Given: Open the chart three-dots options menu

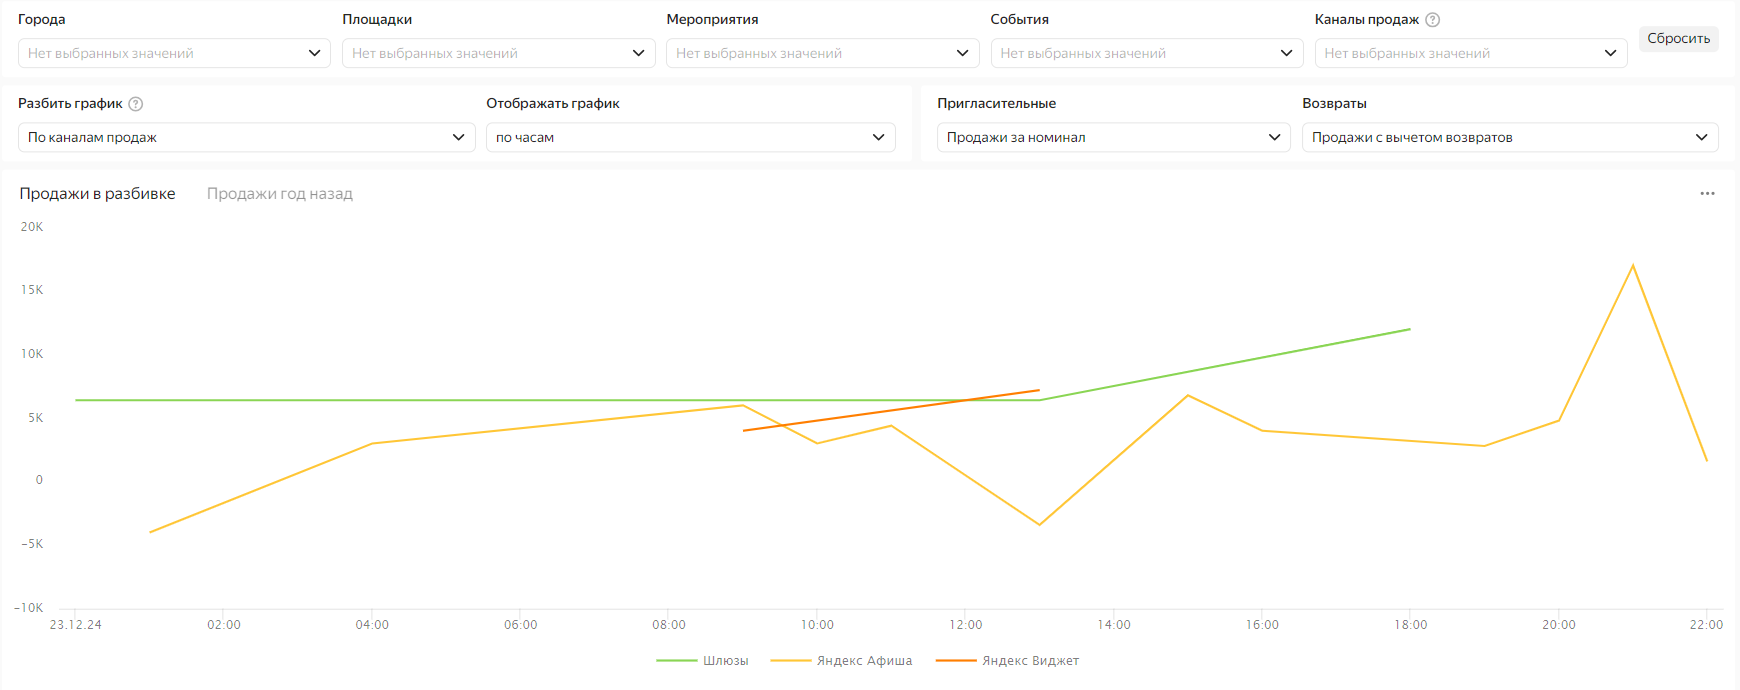Looking at the screenshot, I should click(1707, 194).
